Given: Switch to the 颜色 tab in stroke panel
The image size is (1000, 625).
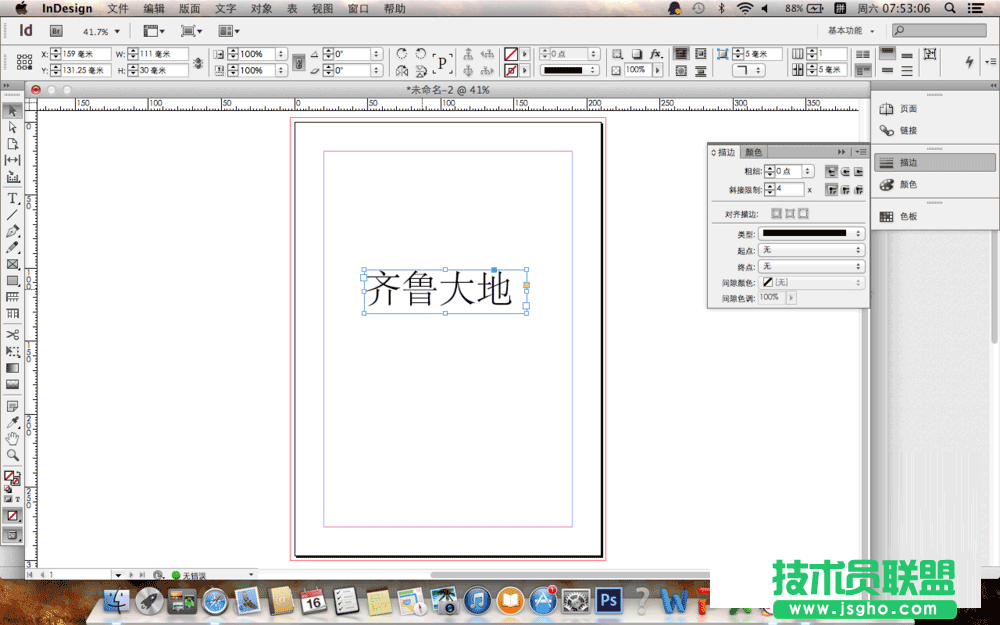Looking at the screenshot, I should pyautogui.click(x=754, y=152).
